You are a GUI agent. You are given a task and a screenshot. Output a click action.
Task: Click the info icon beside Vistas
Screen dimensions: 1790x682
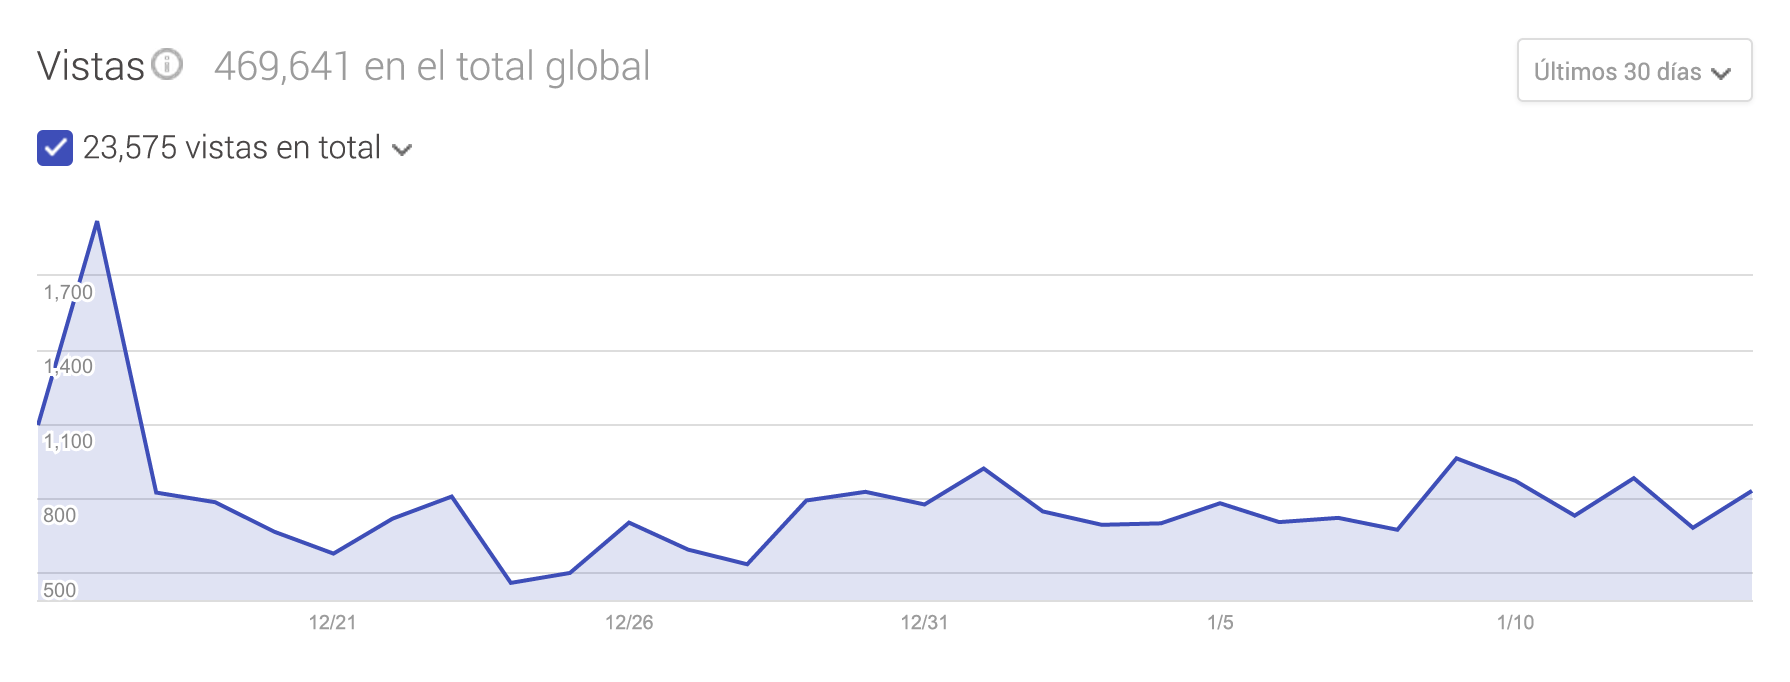click(167, 64)
